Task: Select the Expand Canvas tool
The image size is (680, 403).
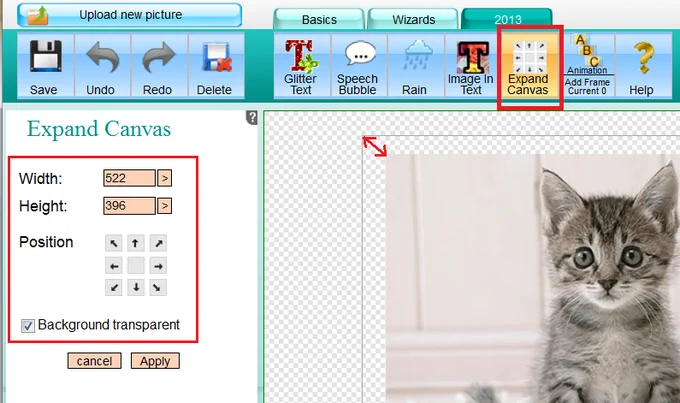Action: tap(529, 66)
